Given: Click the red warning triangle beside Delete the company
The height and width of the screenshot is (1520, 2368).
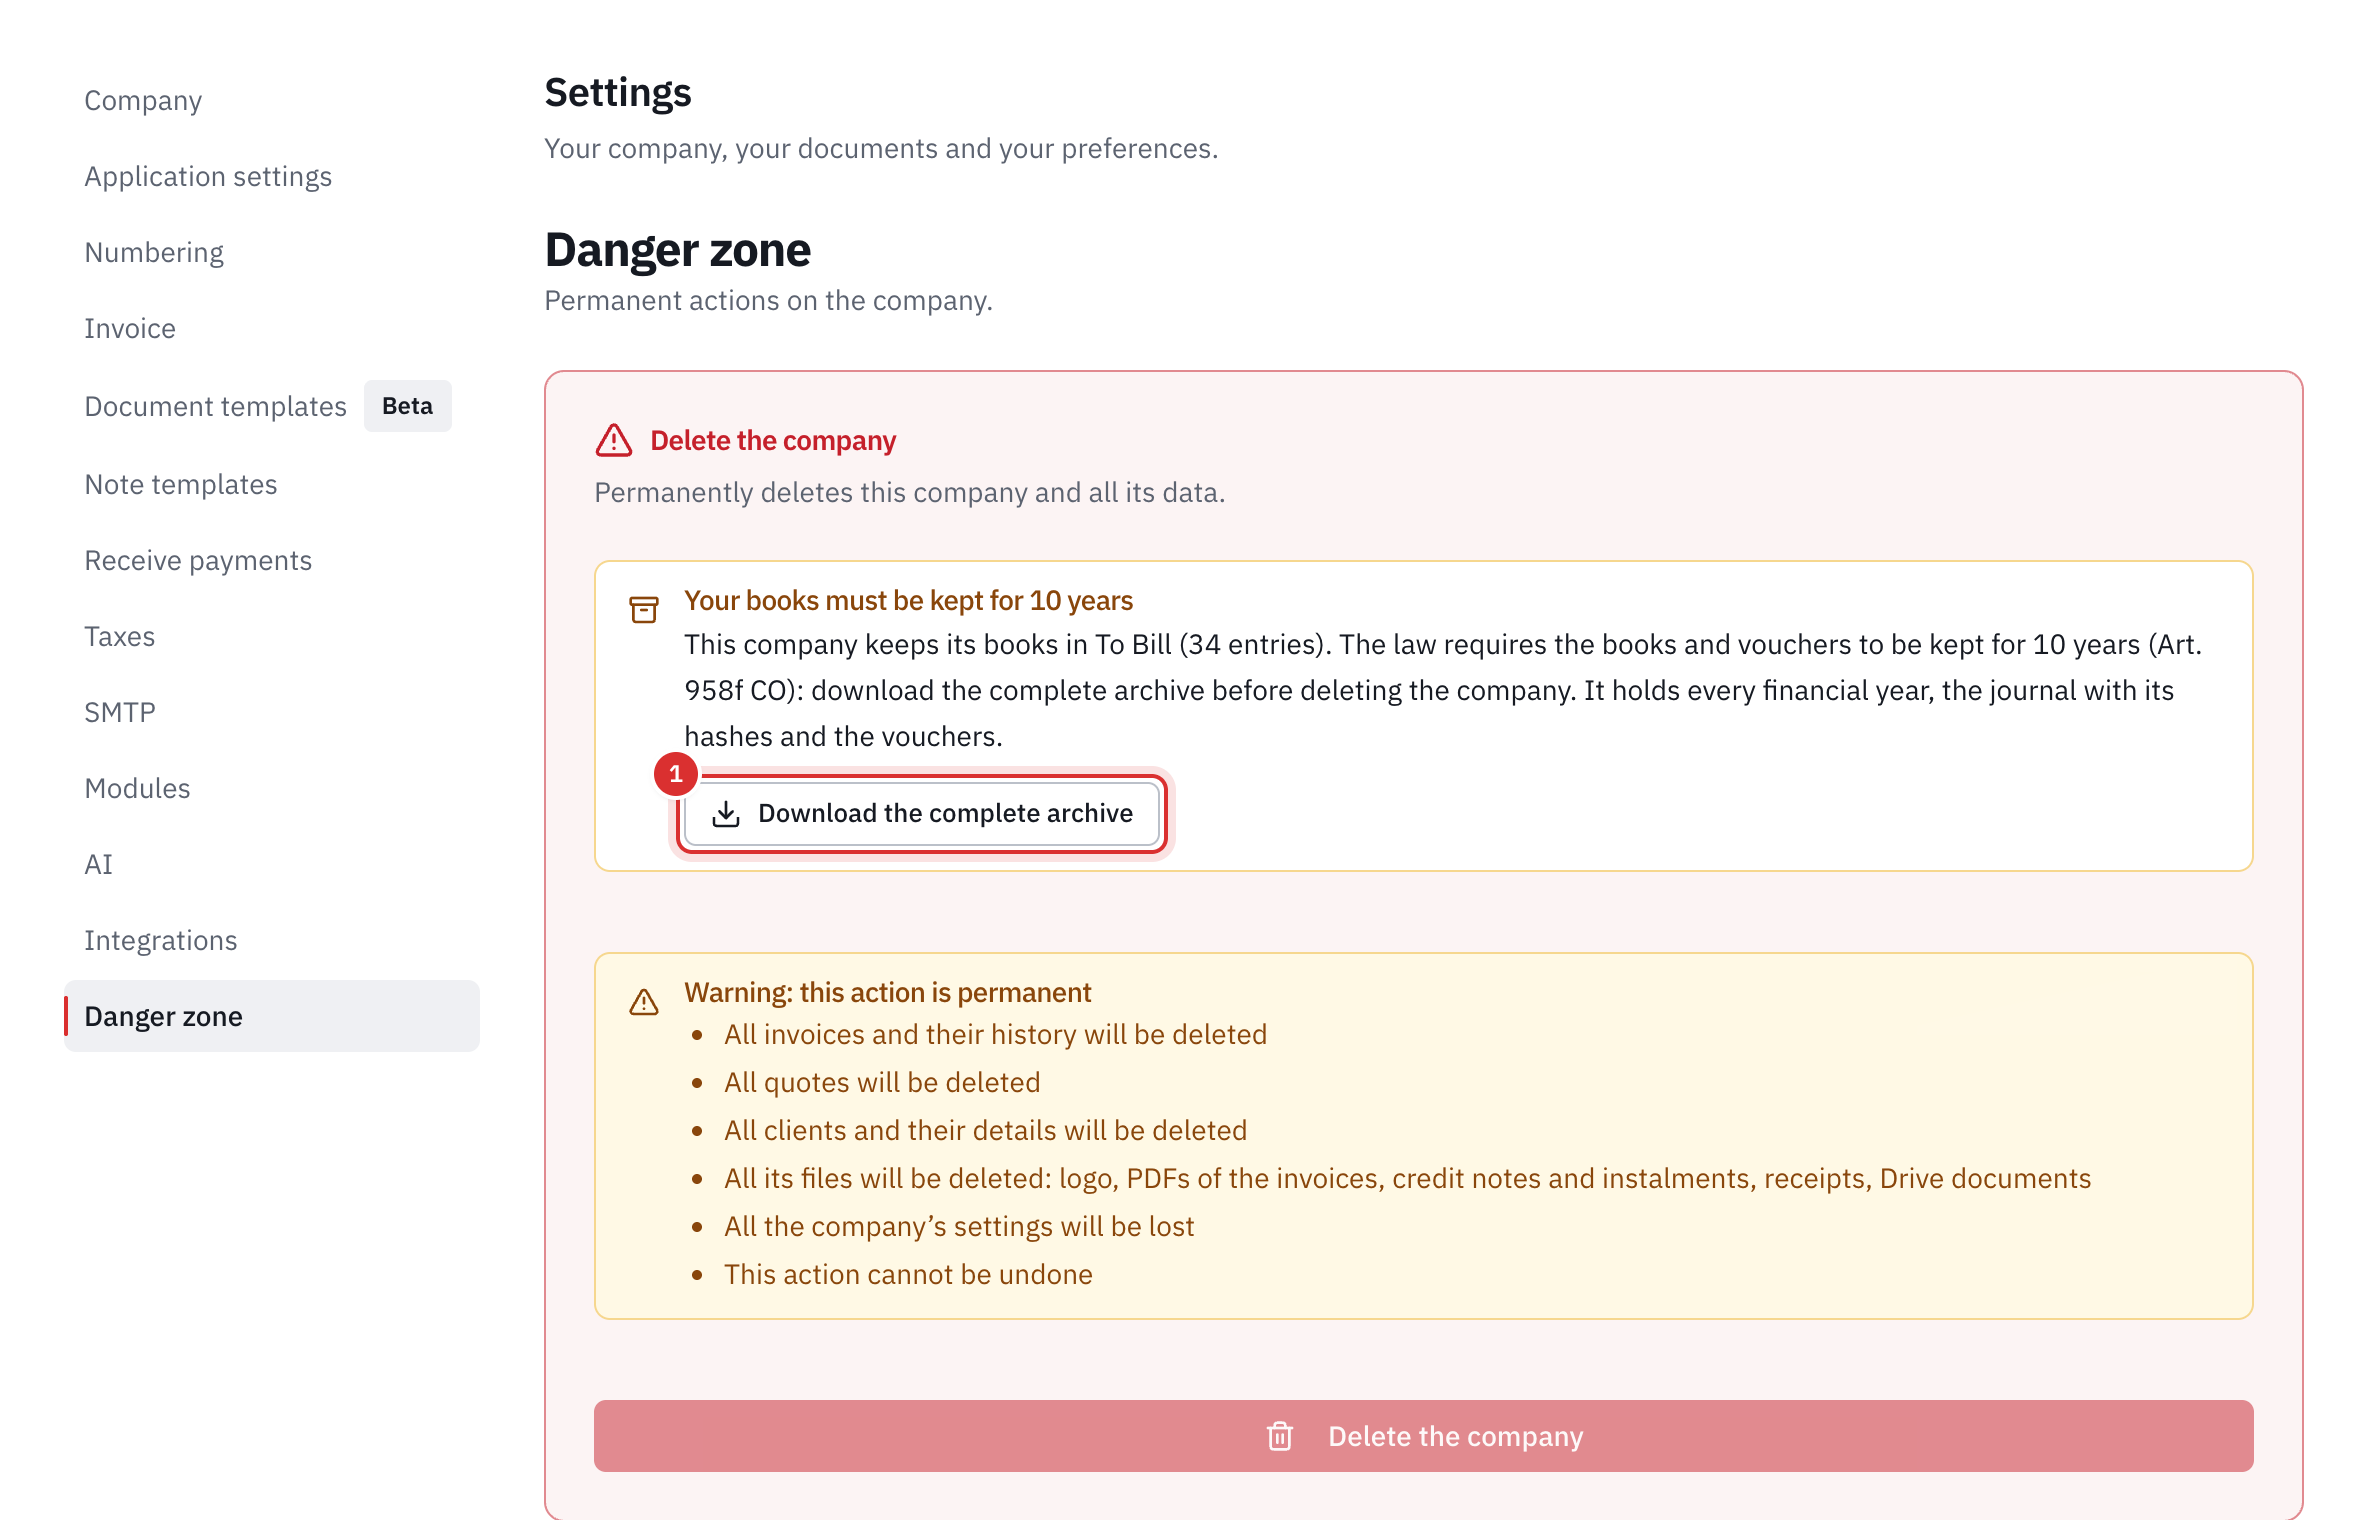Looking at the screenshot, I should tap(614, 440).
